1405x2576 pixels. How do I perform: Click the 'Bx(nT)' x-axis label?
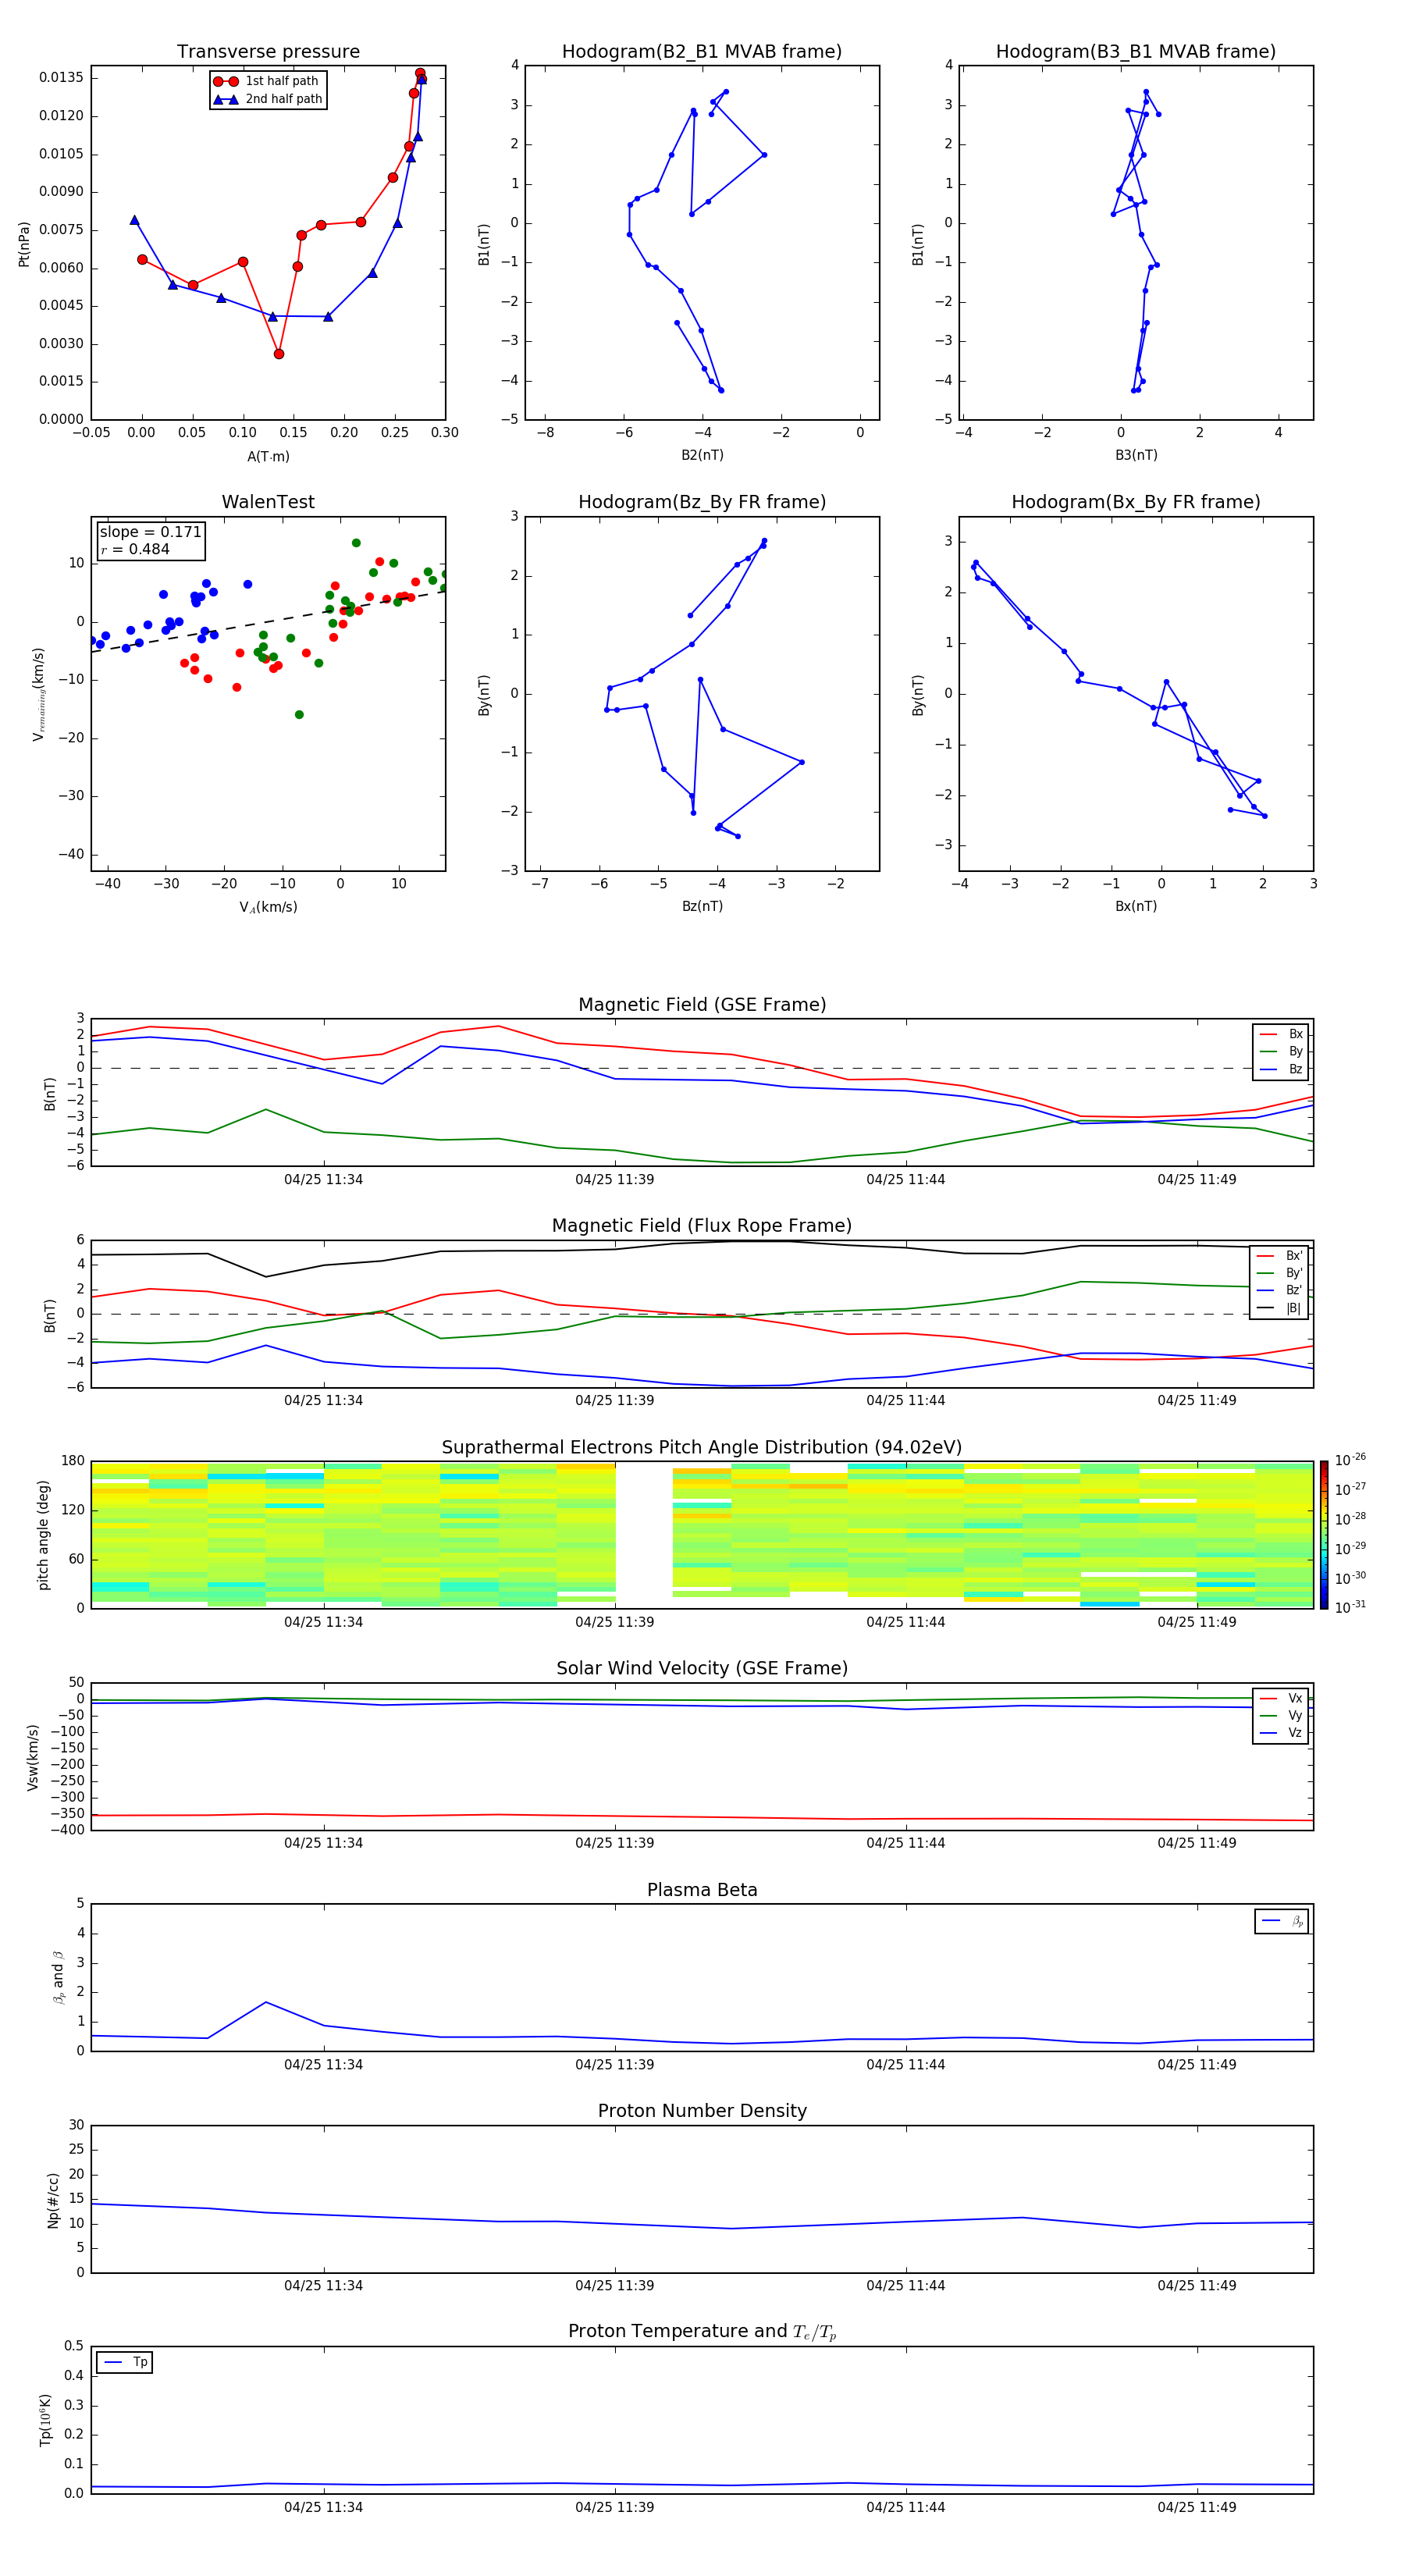[1136, 906]
